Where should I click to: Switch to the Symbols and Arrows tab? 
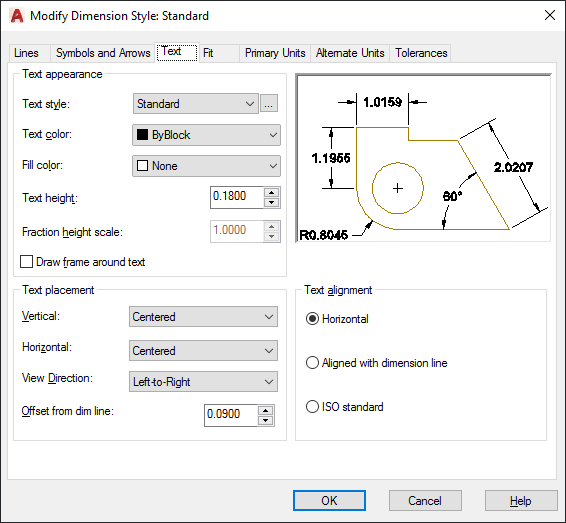coord(103,53)
